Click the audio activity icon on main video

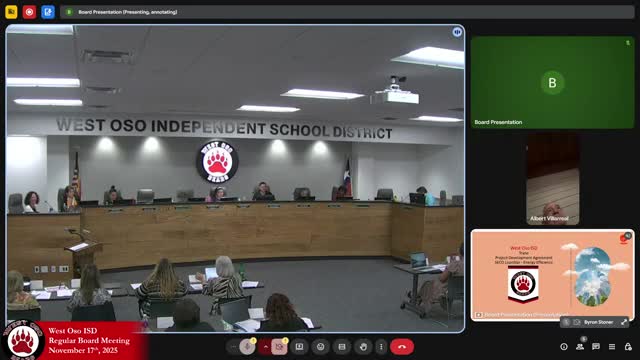(457, 32)
